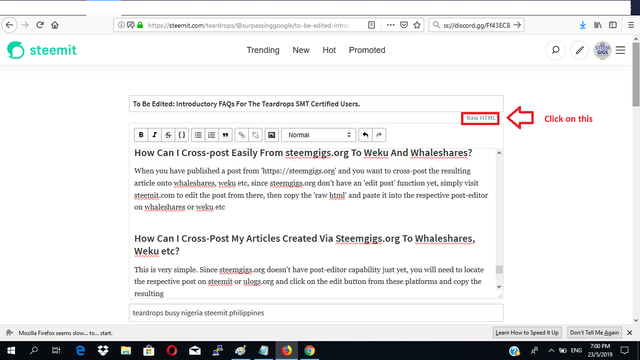The height and width of the screenshot is (360, 640).
Task: Add hyperlink using link icon
Action: pyautogui.click(x=242, y=135)
